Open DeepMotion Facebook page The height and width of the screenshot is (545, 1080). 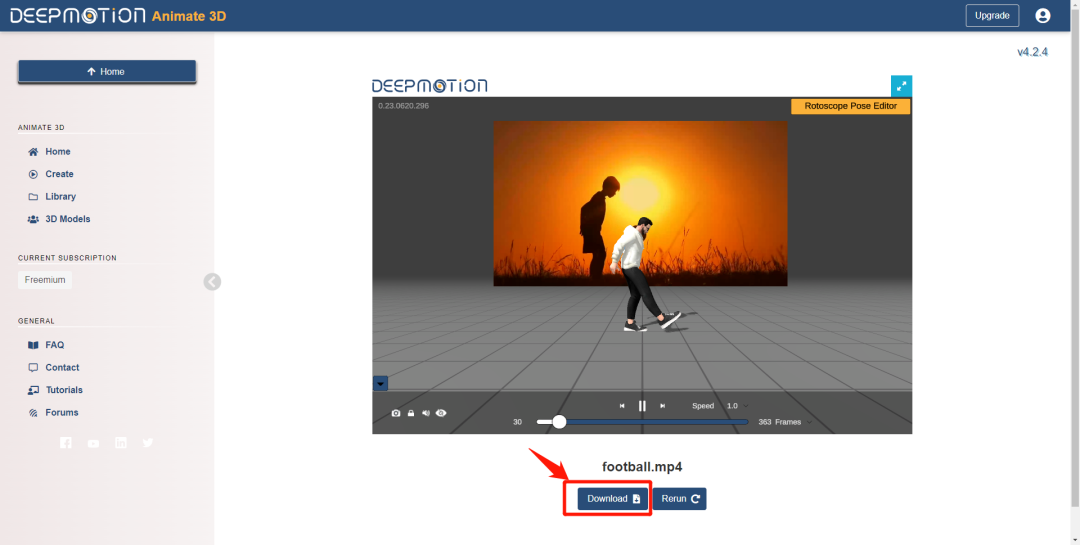pyautogui.click(x=65, y=443)
